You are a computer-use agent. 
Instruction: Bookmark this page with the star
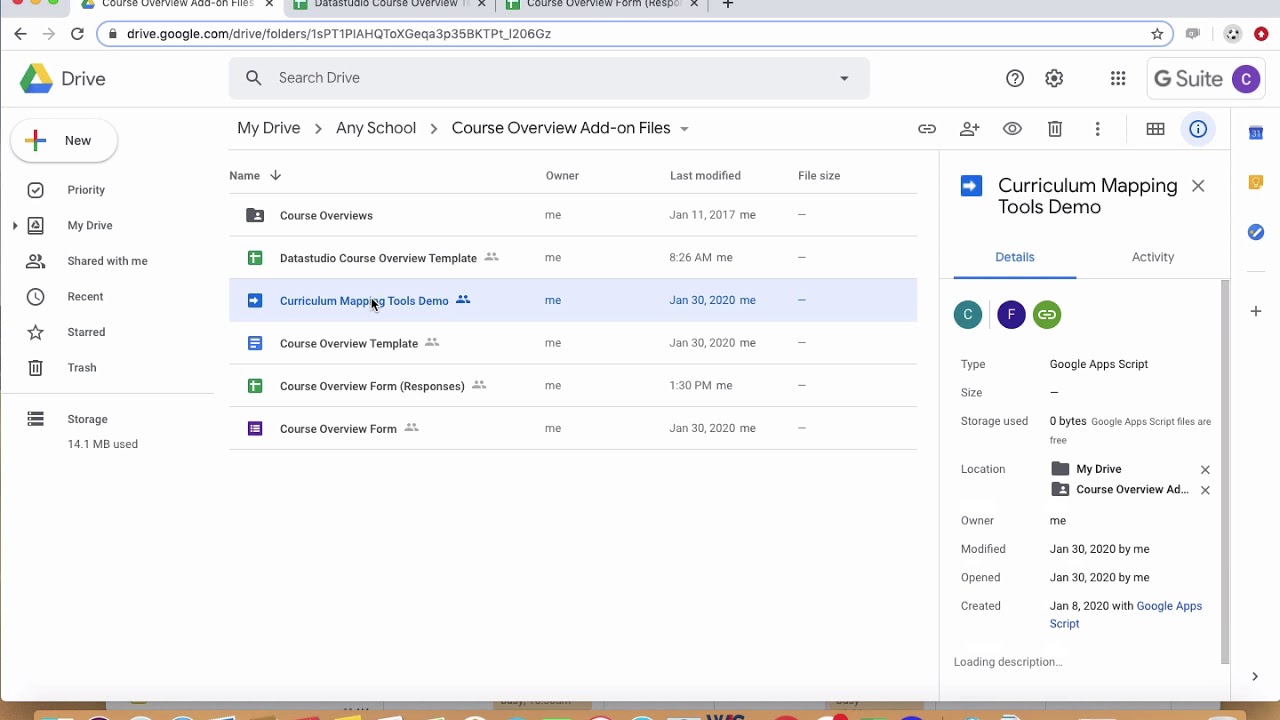coord(1158,34)
